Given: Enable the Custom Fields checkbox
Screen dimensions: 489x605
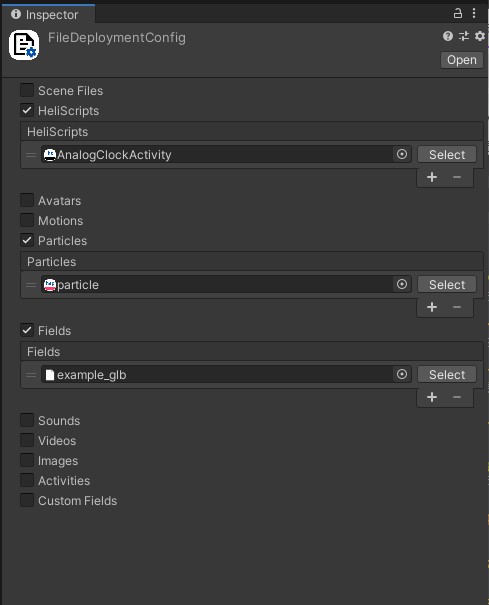Looking at the screenshot, I should pos(27,500).
